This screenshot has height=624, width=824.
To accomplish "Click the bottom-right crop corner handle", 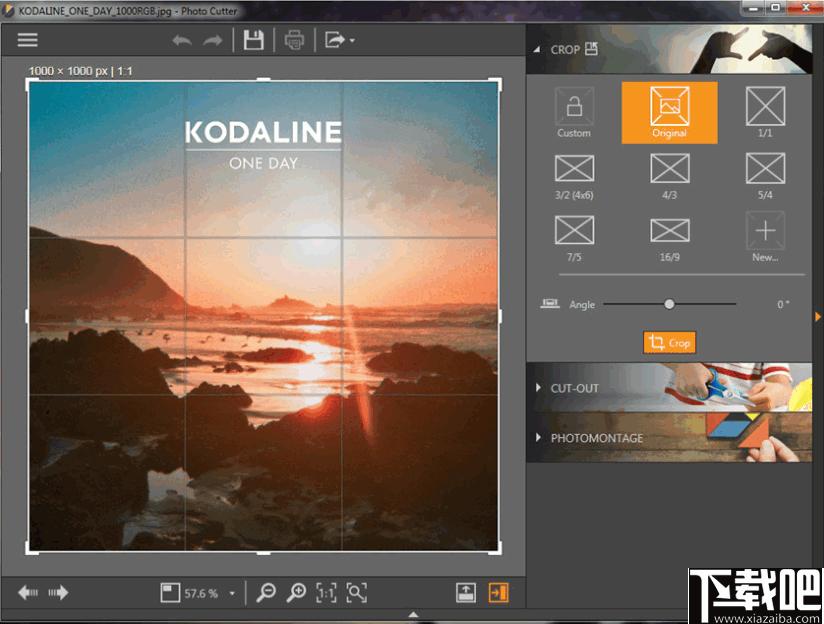I will click(x=496, y=548).
